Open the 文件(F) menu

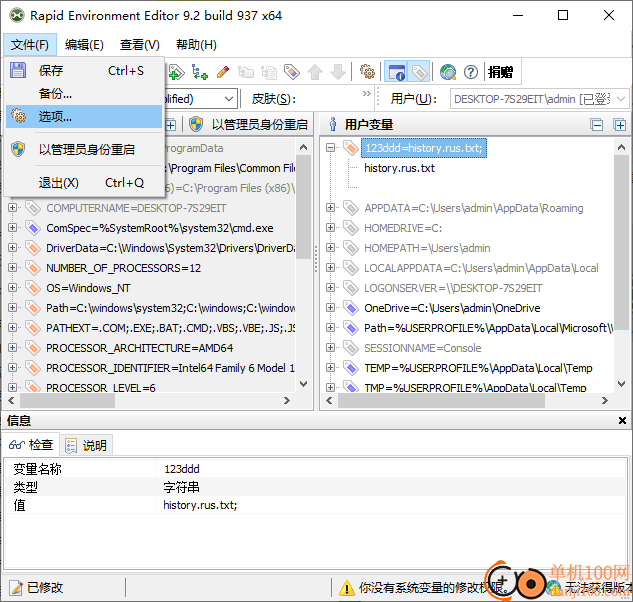pyautogui.click(x=30, y=44)
